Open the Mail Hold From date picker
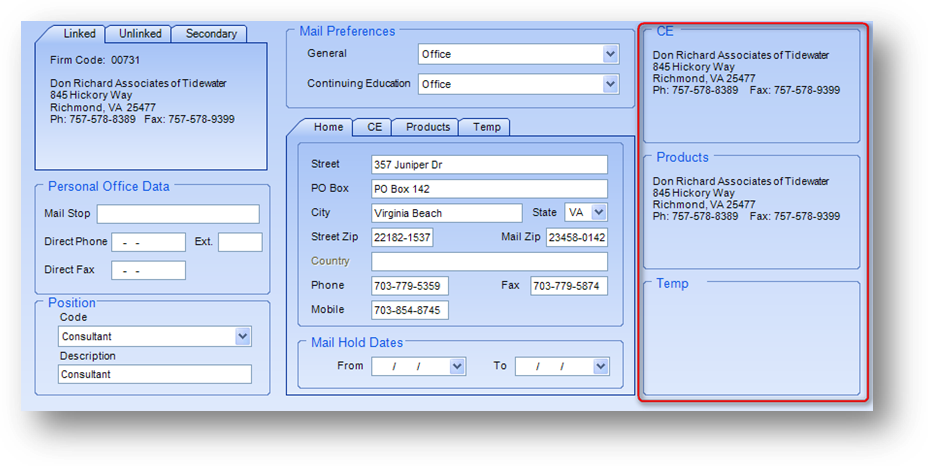The height and width of the screenshot is (466, 928). tap(457, 367)
